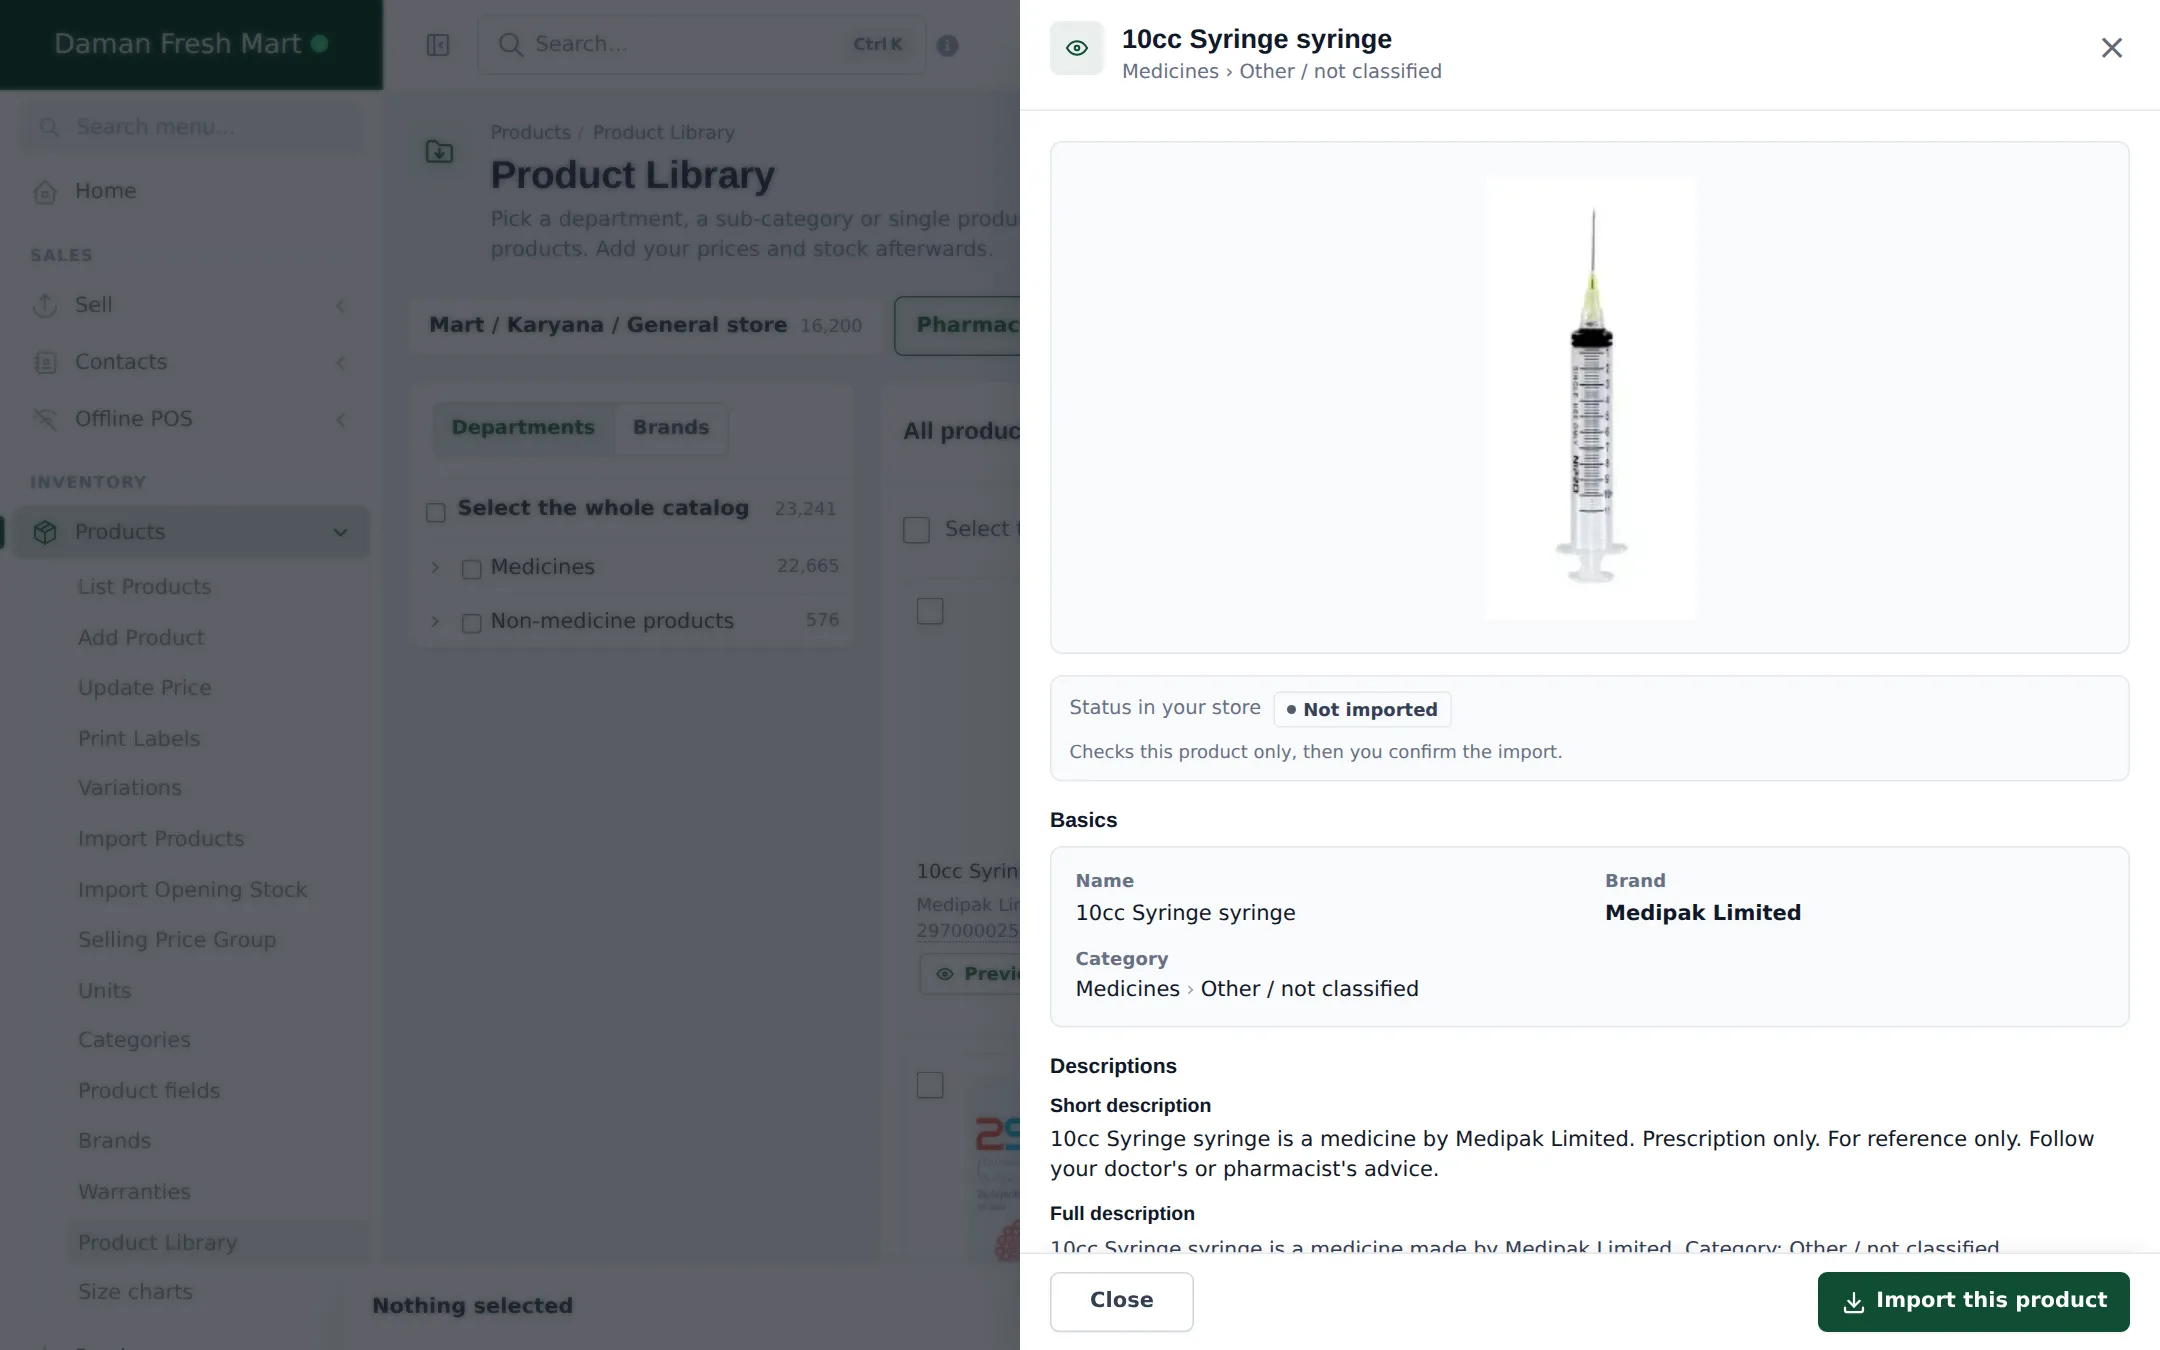Check Select the whole catalog checkbox
This screenshot has height=1350, width=2160.
click(x=436, y=513)
